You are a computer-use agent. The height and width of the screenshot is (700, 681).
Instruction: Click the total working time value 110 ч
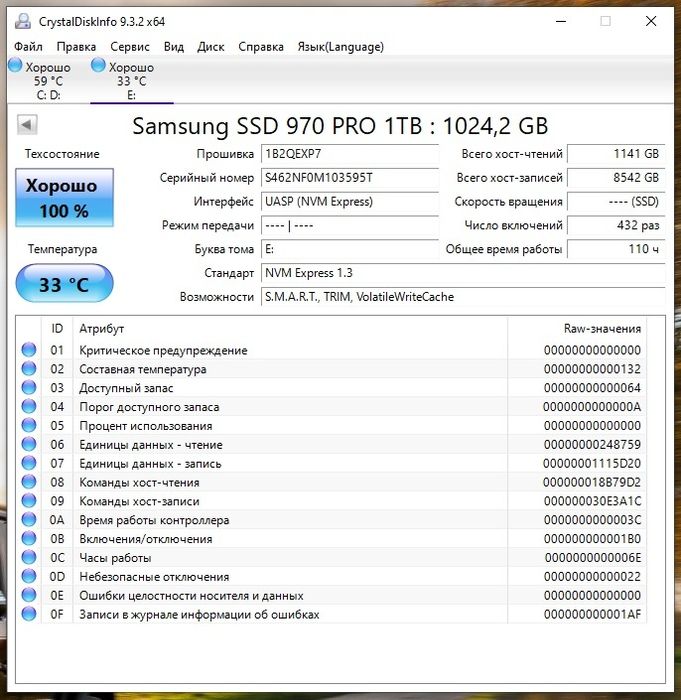click(x=616, y=249)
